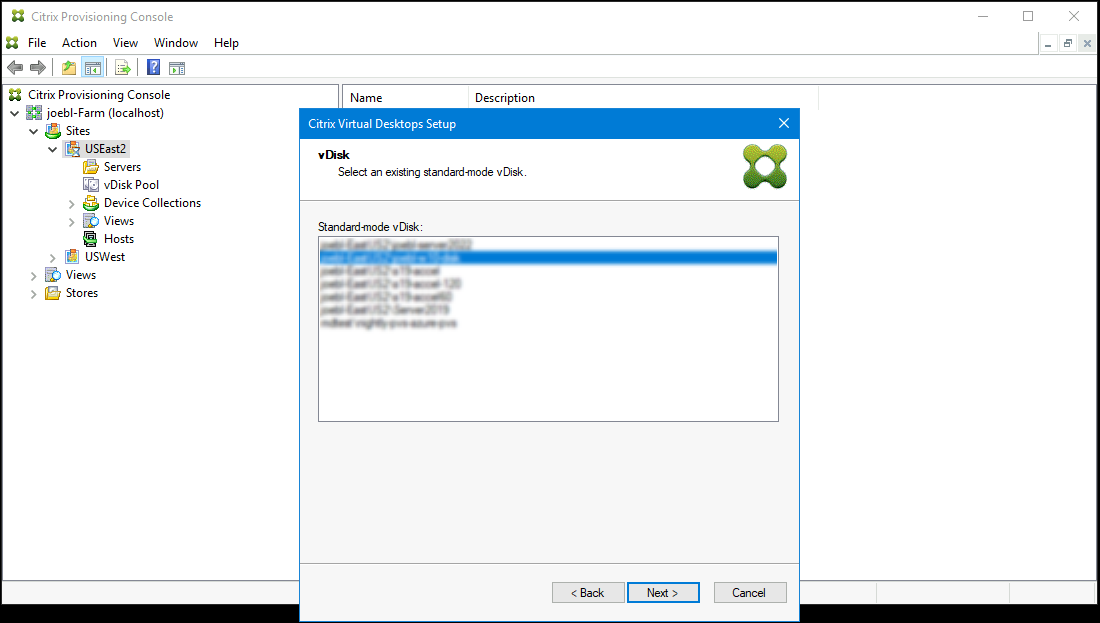Open Help using the question mark icon
1100x623 pixels.
(152, 67)
